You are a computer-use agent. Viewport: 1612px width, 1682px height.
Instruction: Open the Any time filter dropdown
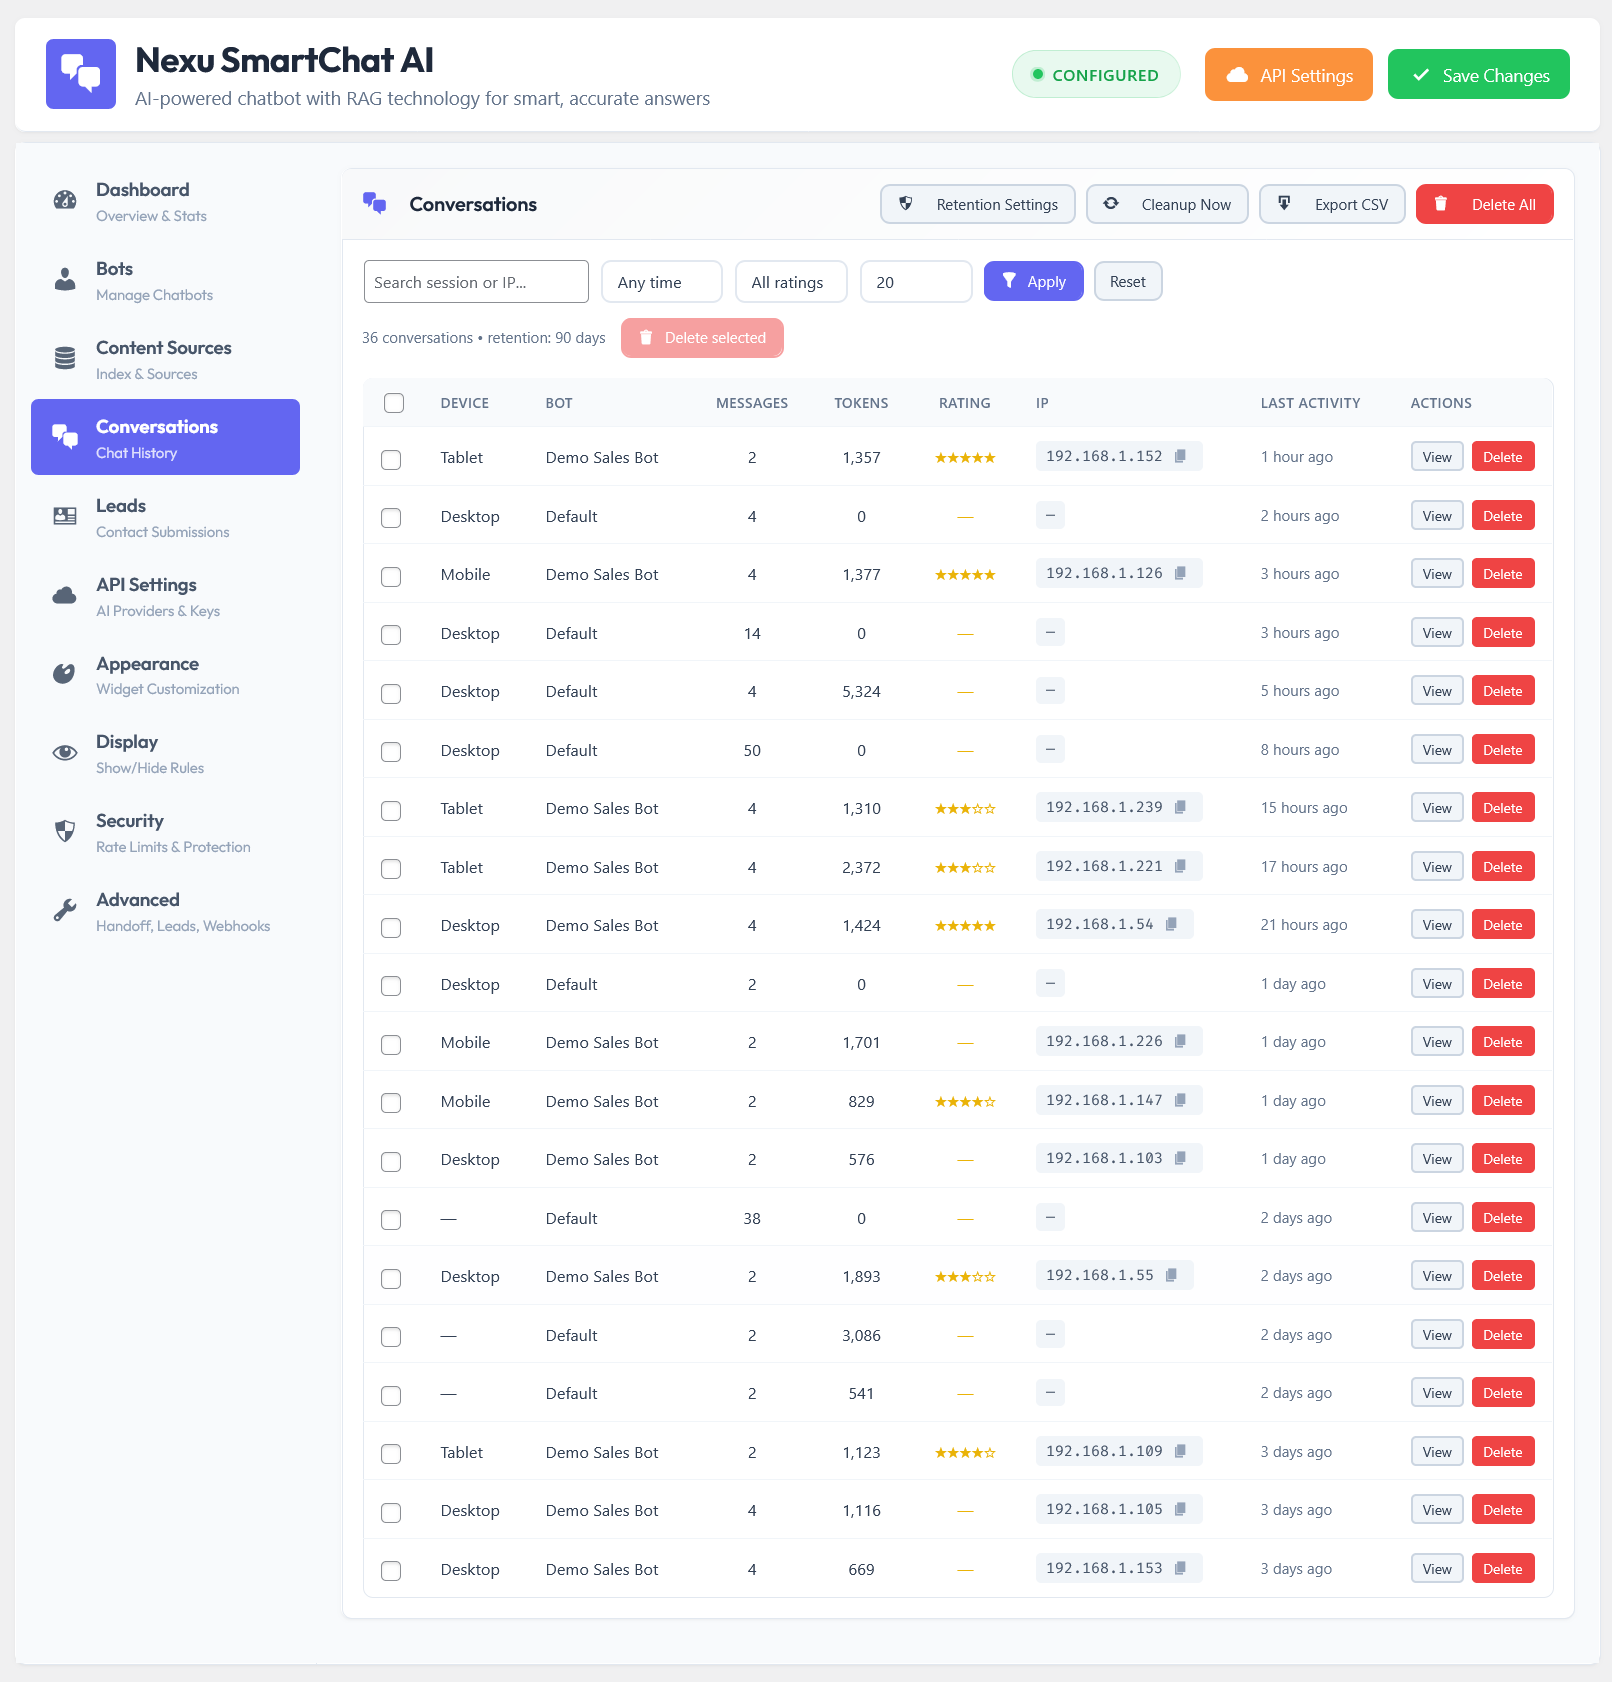pyautogui.click(x=662, y=282)
